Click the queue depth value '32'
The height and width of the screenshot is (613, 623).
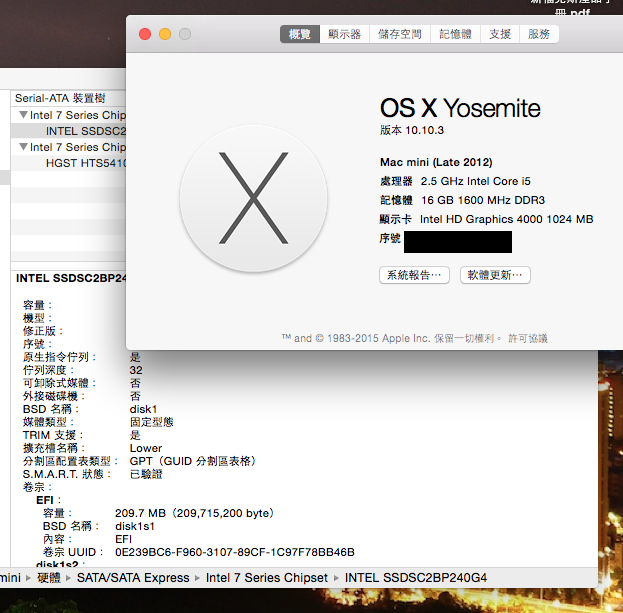coord(136,370)
